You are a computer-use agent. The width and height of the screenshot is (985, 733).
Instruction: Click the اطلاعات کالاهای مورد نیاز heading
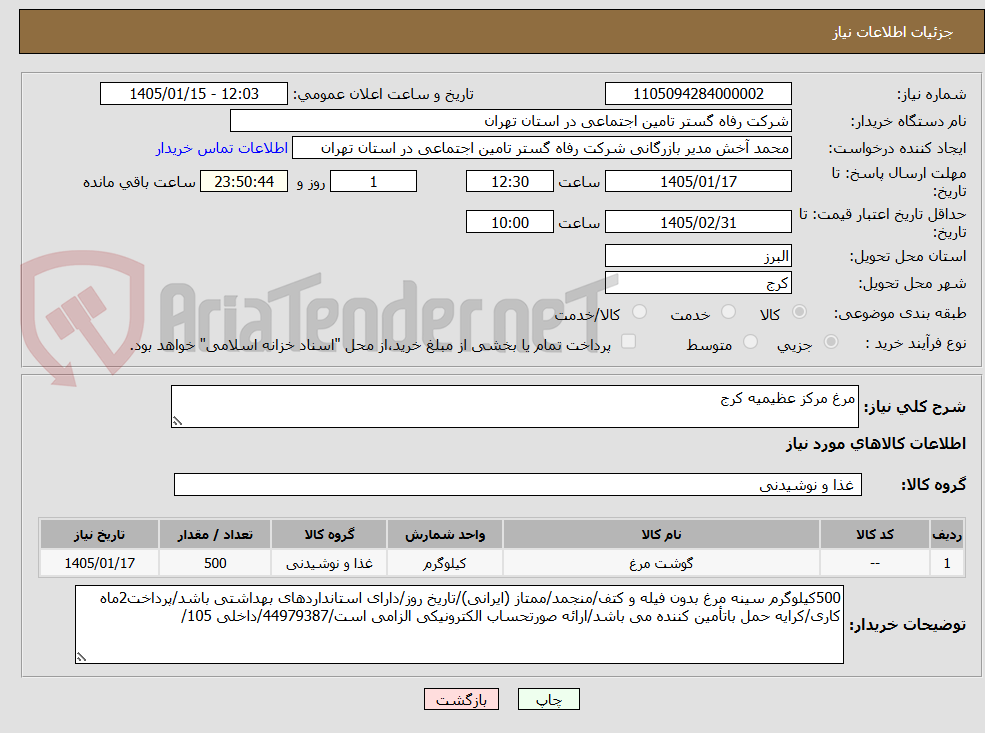click(x=876, y=443)
